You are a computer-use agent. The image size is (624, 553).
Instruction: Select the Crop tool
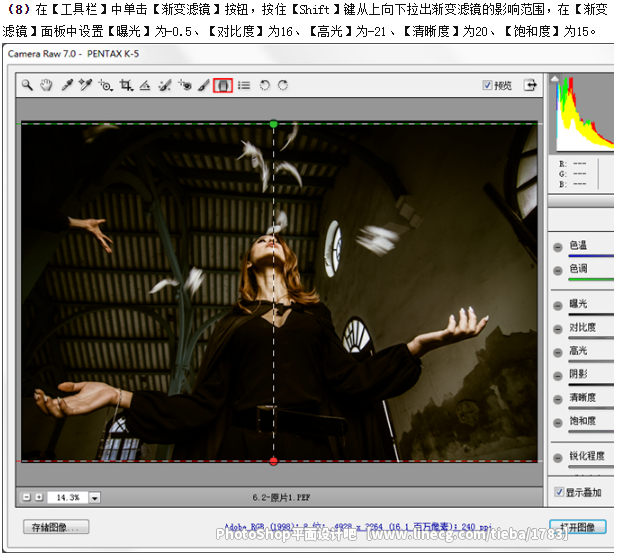126,85
